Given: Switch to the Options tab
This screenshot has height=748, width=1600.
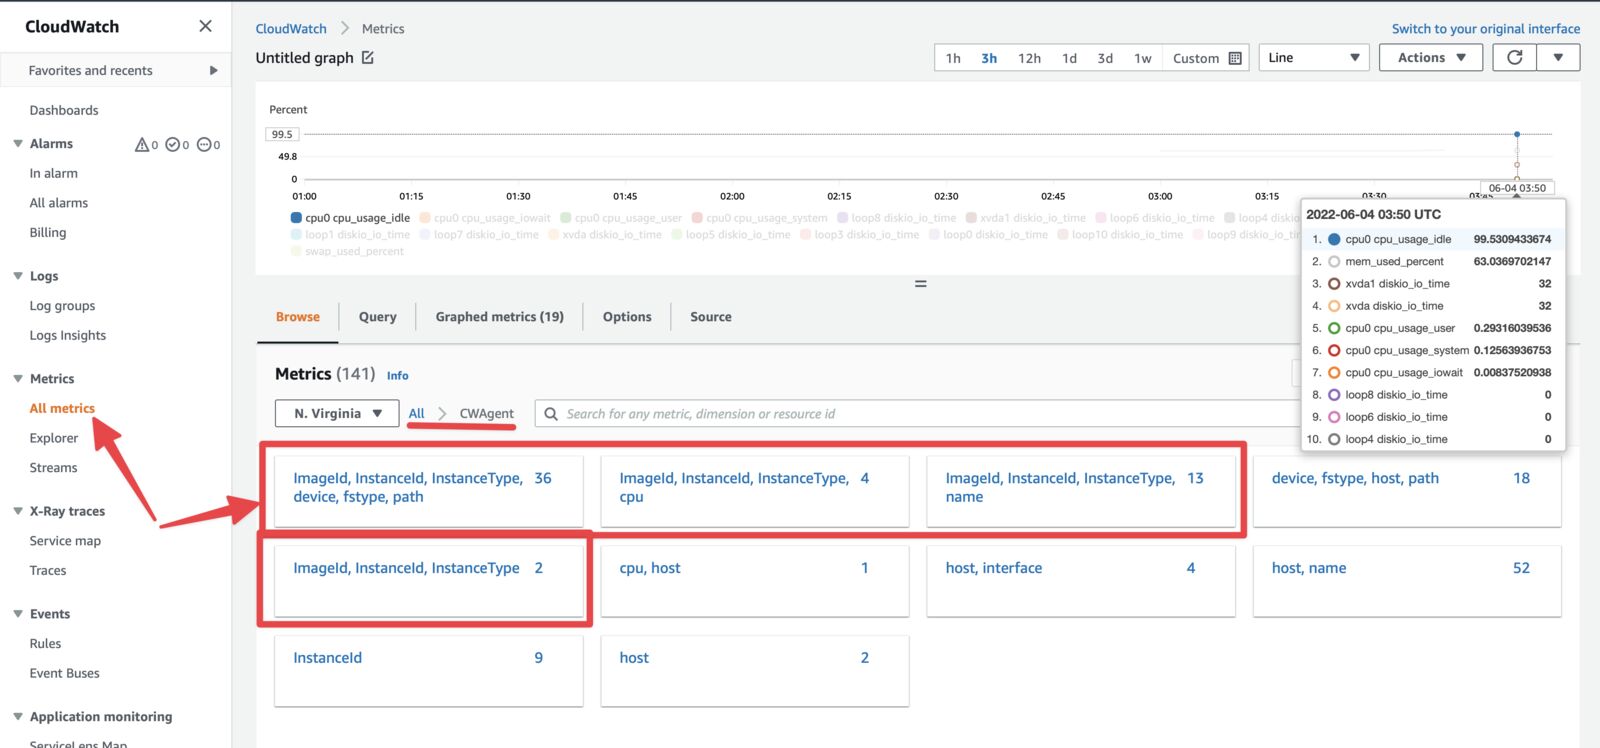Looking at the screenshot, I should [627, 317].
